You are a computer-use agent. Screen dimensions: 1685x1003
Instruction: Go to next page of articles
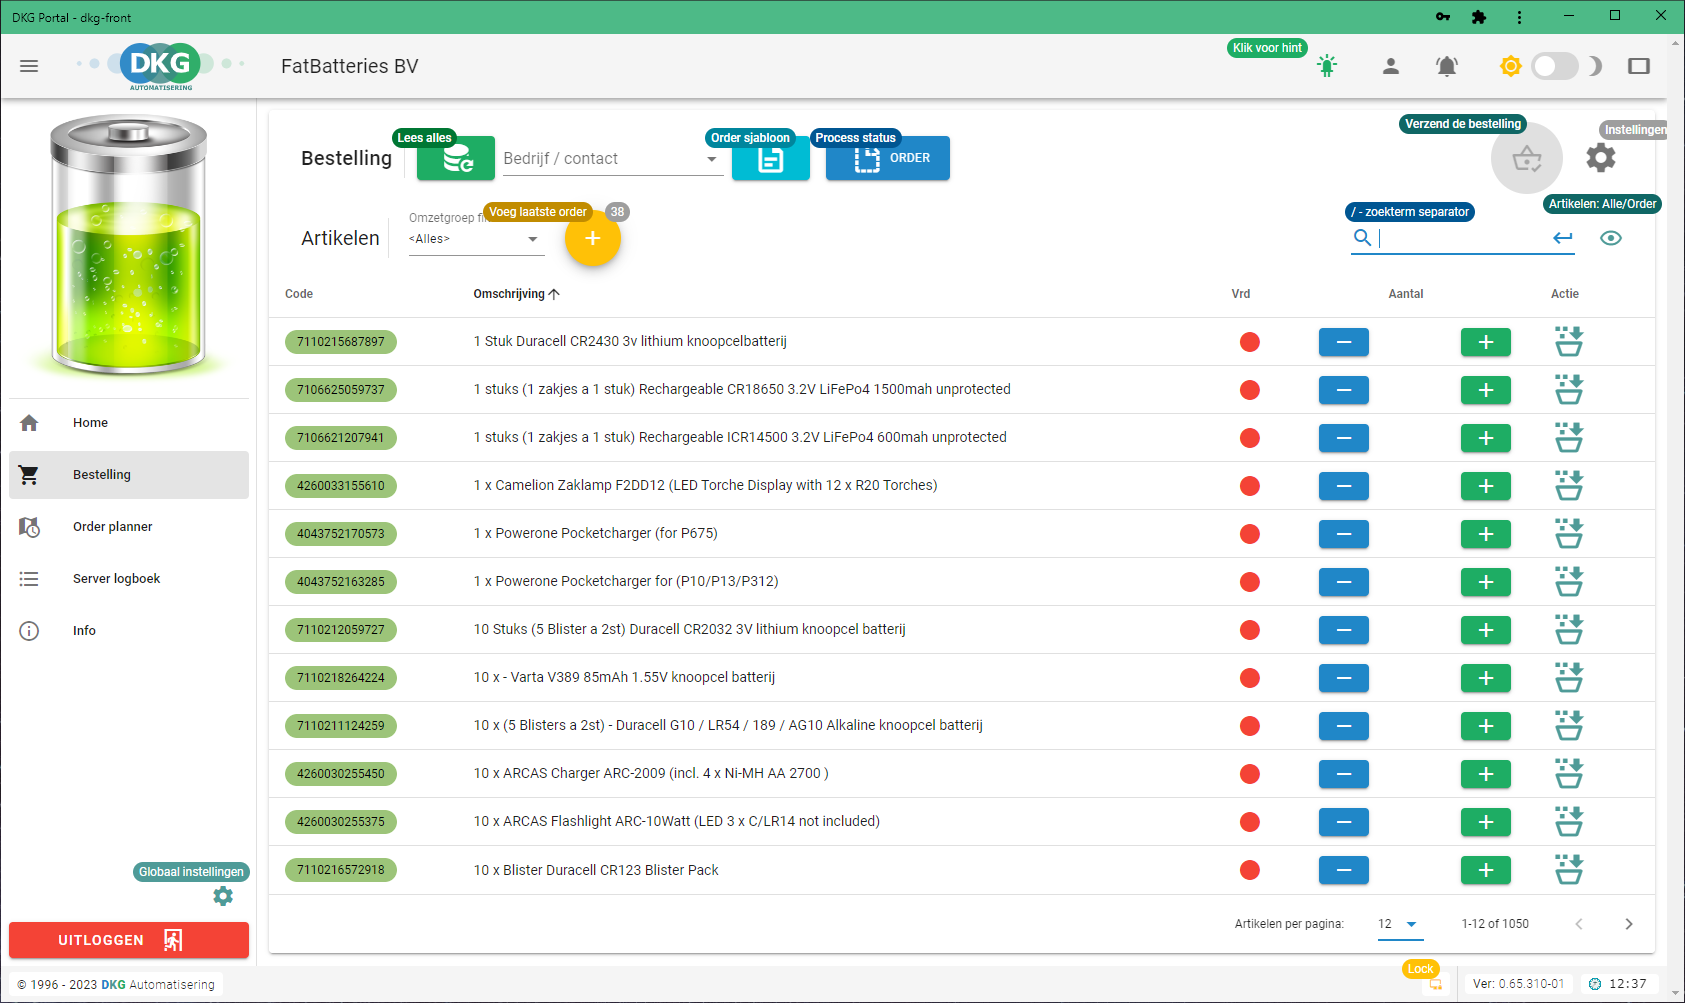pos(1629,924)
